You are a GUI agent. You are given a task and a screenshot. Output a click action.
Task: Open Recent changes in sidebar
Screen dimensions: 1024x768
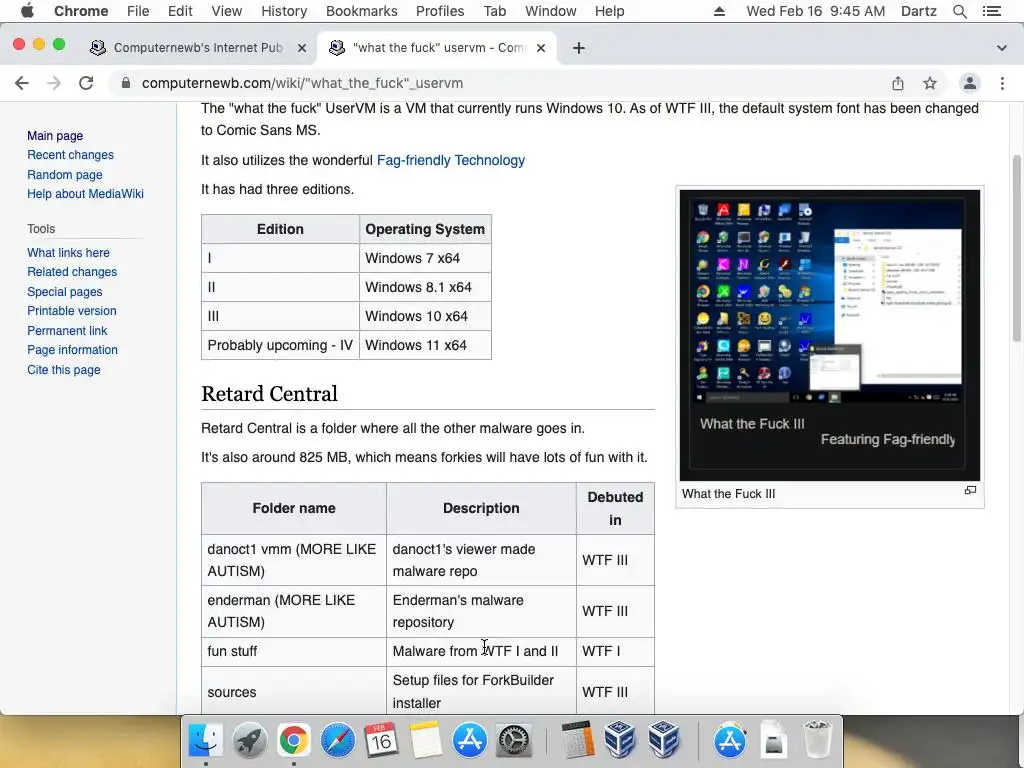70,155
